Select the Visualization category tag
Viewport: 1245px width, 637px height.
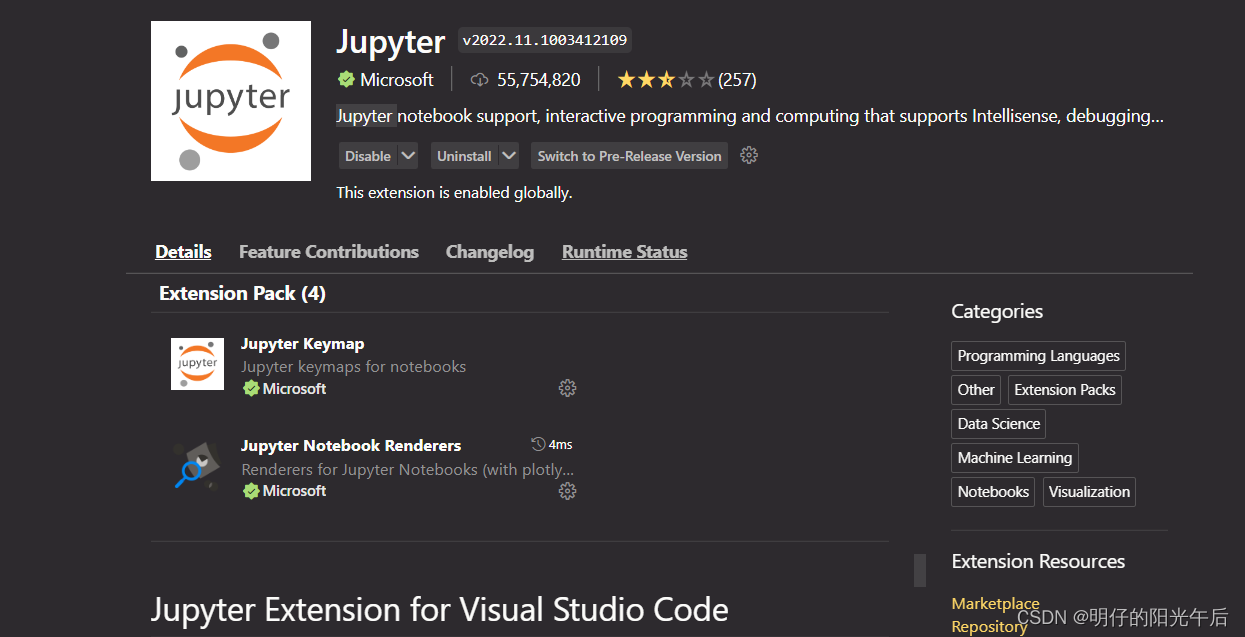pyautogui.click(x=1090, y=492)
